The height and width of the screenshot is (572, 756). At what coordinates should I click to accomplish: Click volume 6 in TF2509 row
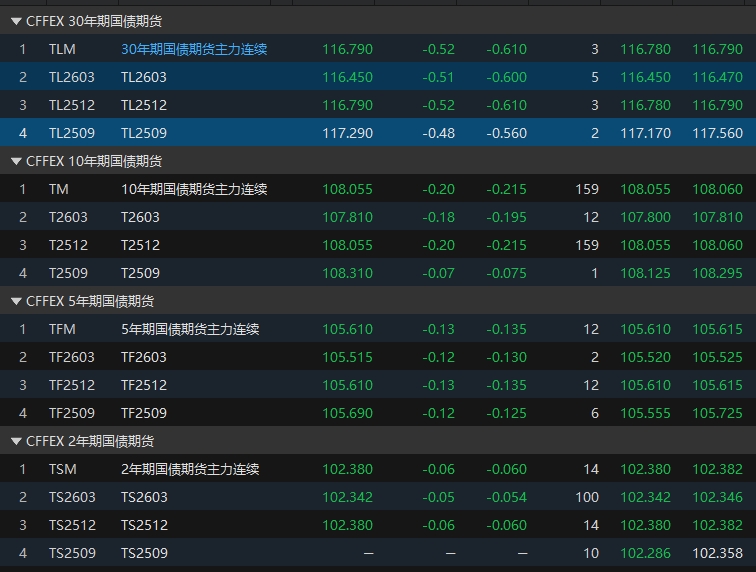click(594, 413)
